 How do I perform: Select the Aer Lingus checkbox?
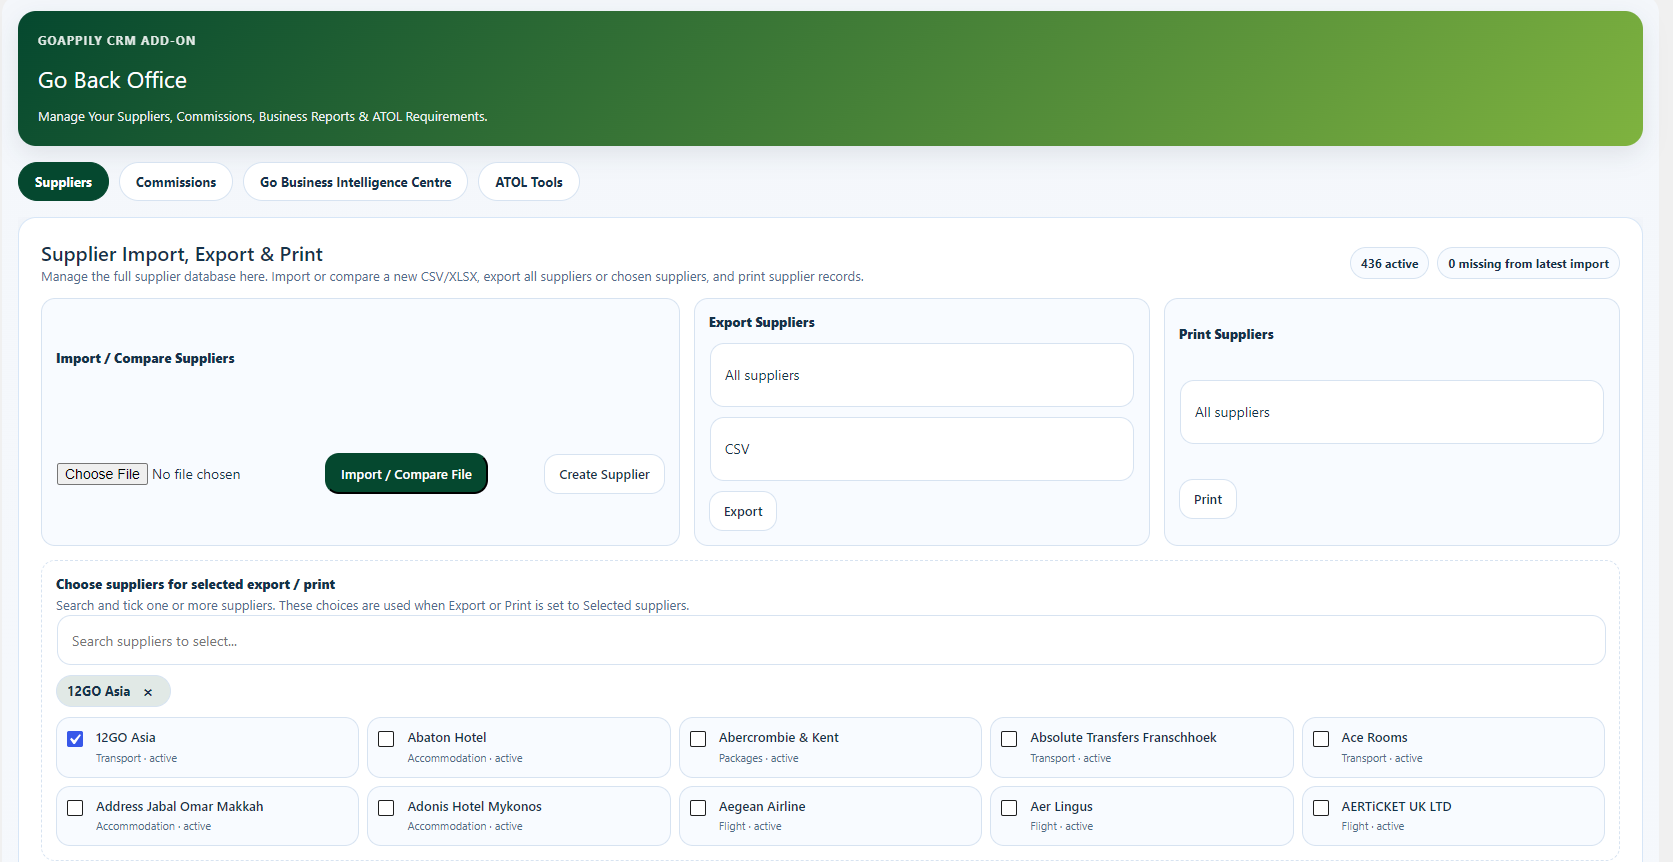click(x=1009, y=808)
